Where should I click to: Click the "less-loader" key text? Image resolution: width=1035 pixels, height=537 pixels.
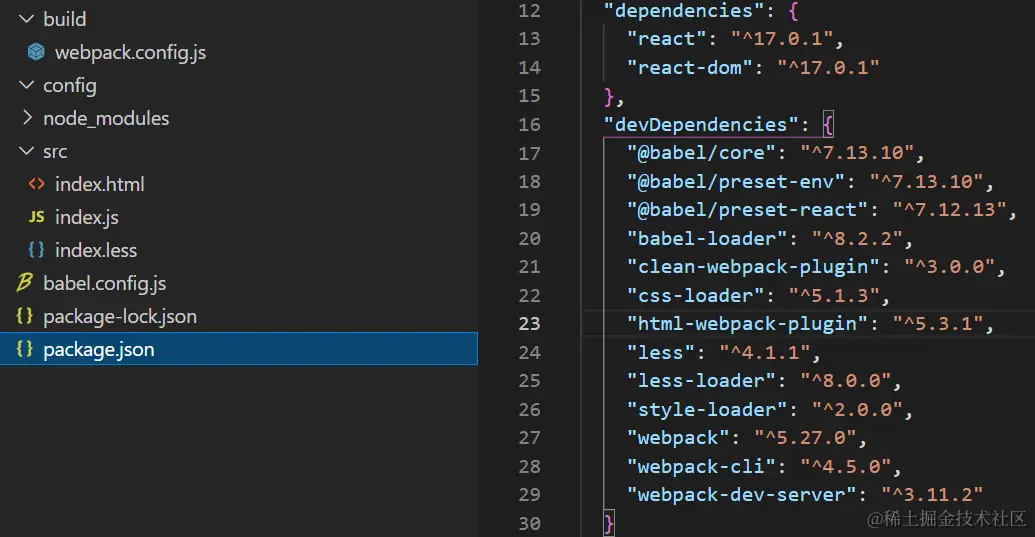coord(702,381)
